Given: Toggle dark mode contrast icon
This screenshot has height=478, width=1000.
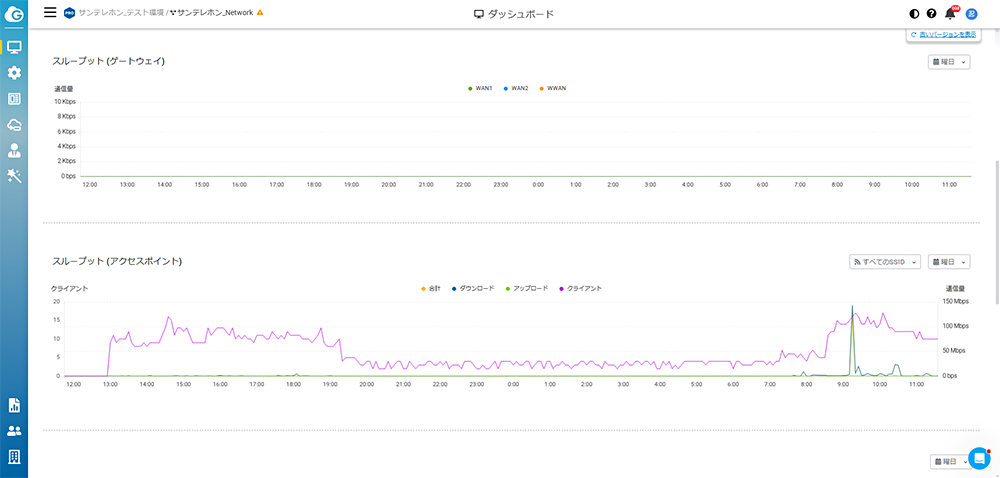Looking at the screenshot, I should (915, 13).
